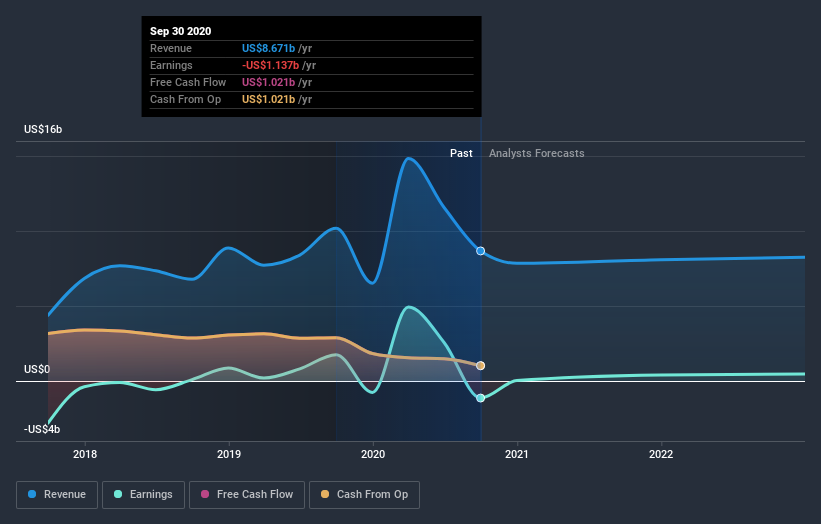
Task: Click the 'Revenue' row label in tooltip
Action: [171, 48]
